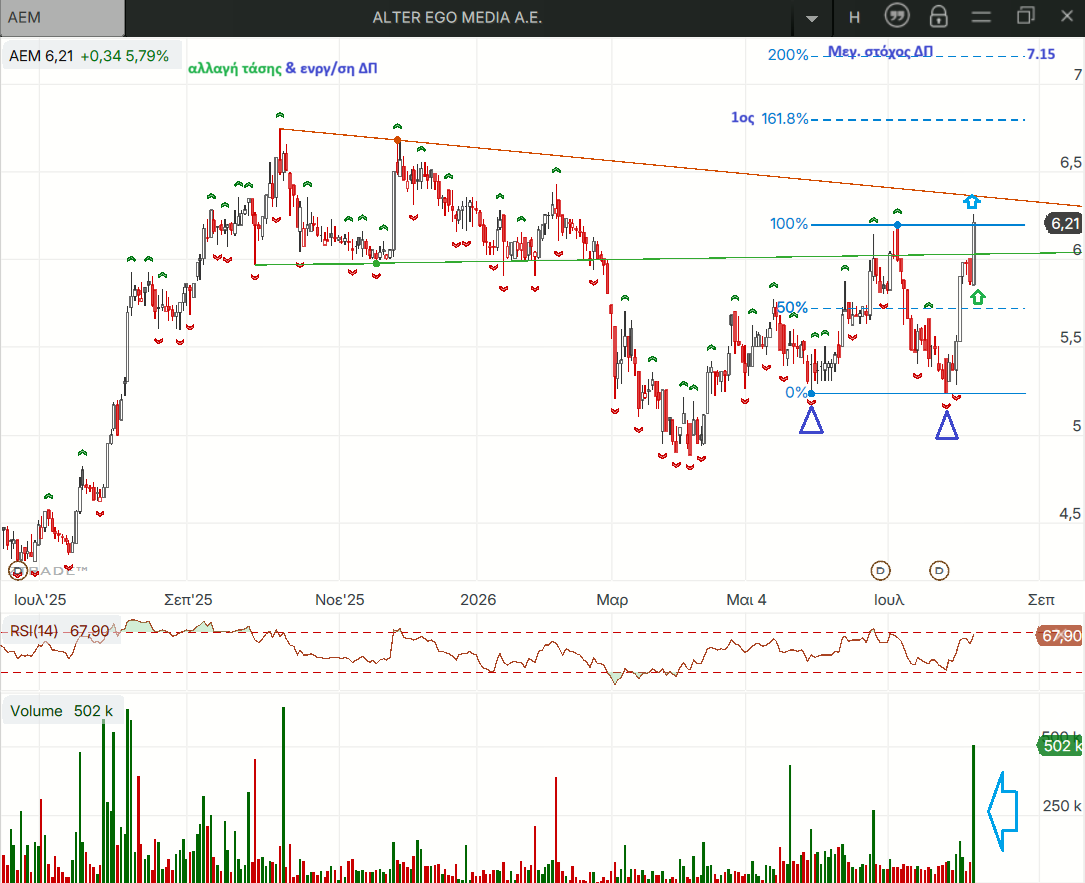1085x883 pixels.
Task: Click the second D dividend marker before Σεπ
Action: (x=939, y=570)
